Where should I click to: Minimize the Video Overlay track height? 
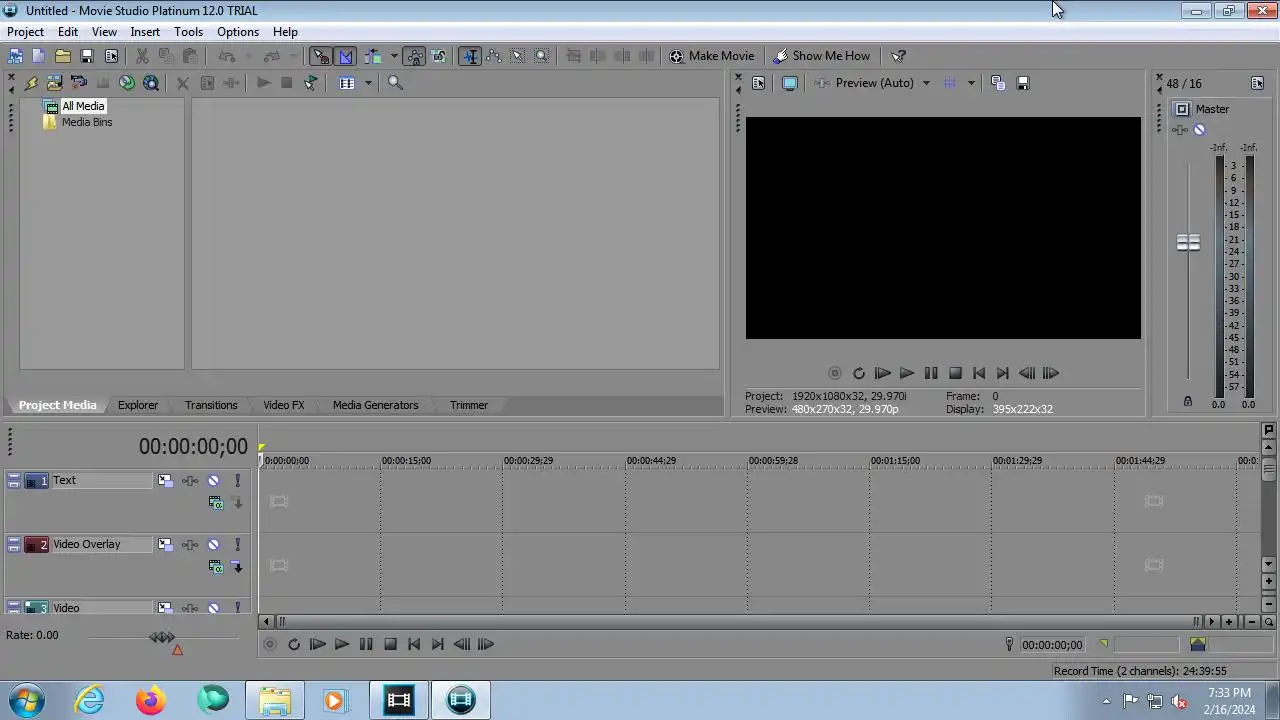[14, 545]
